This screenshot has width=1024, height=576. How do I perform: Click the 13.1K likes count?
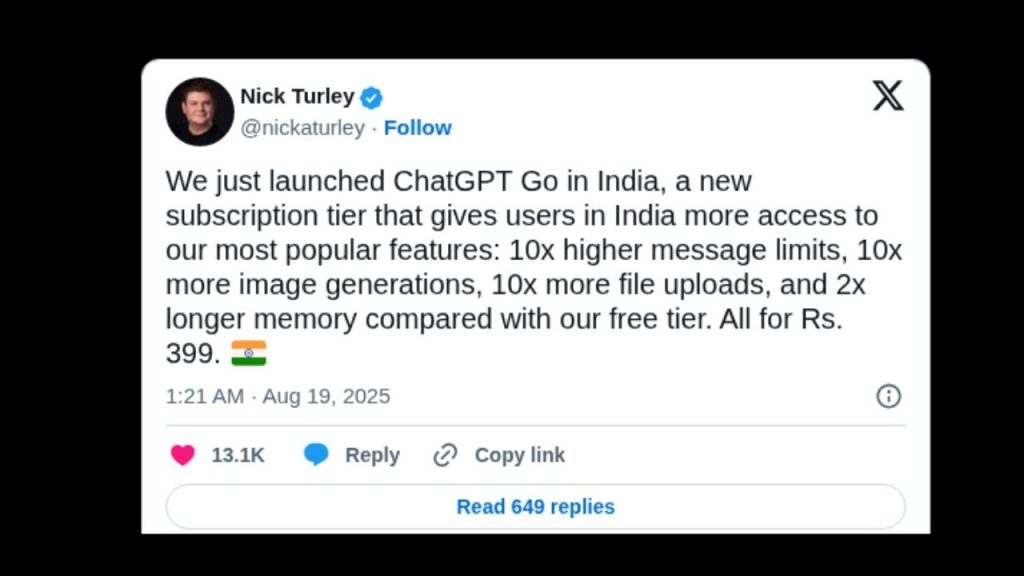pos(238,455)
